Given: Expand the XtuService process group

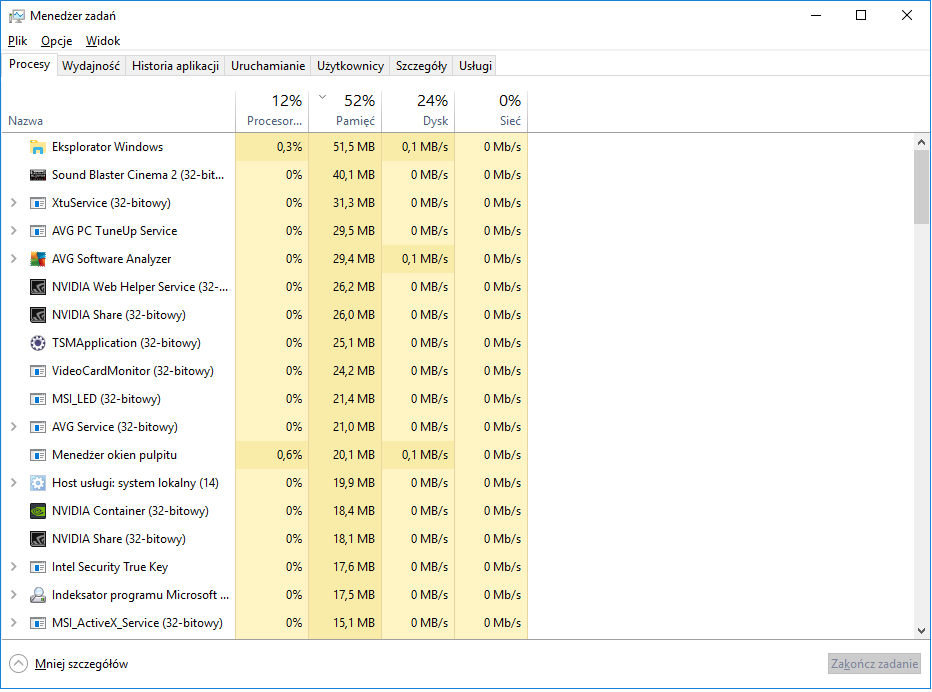Looking at the screenshot, I should tap(14, 203).
